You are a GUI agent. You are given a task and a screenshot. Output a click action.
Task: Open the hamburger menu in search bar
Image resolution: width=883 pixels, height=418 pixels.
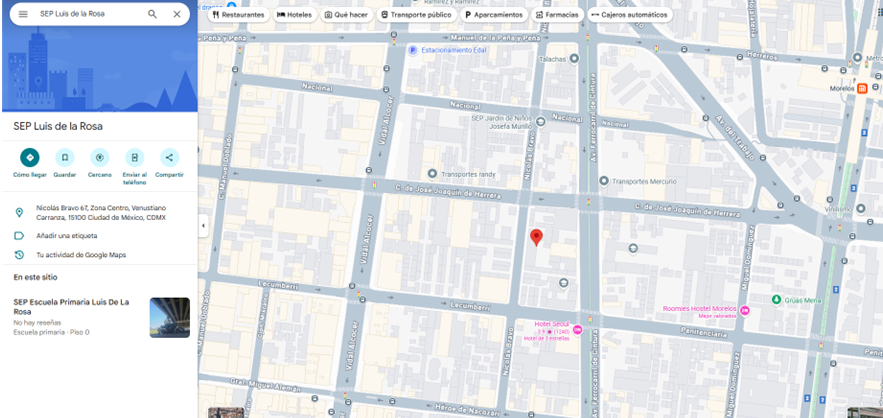22,14
